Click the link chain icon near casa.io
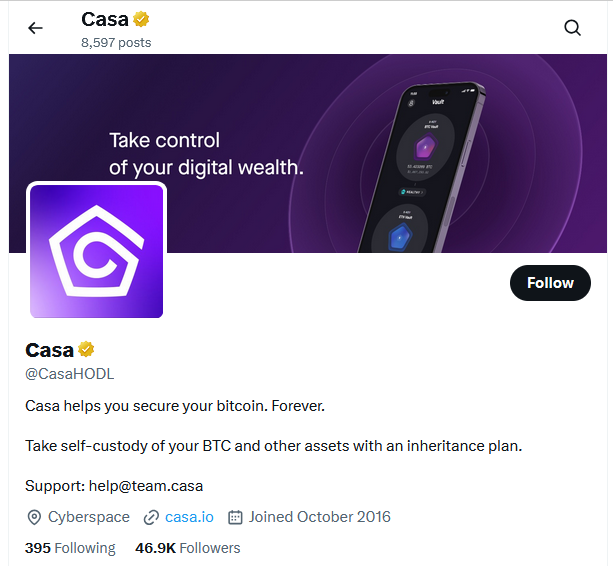Viewport: 613px width, 566px height. pos(151,517)
